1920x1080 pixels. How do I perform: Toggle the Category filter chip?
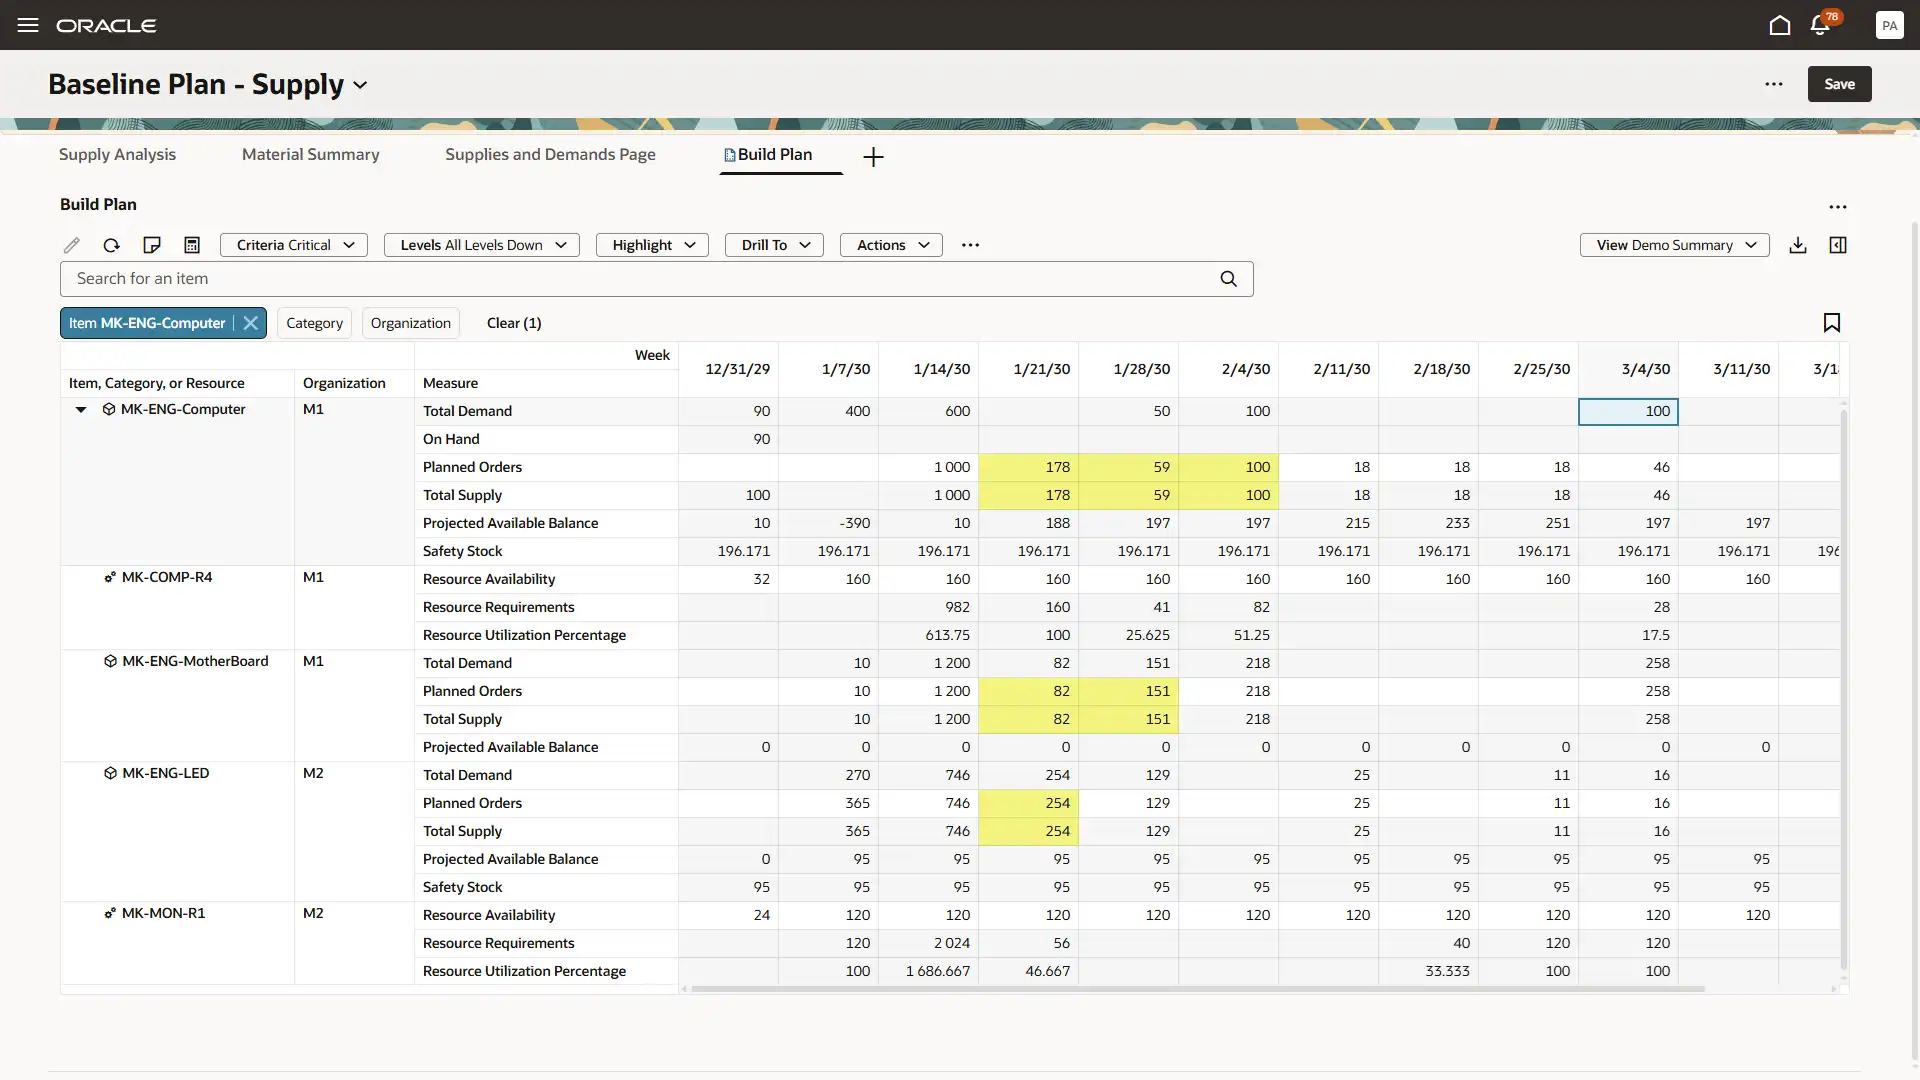[314, 323]
